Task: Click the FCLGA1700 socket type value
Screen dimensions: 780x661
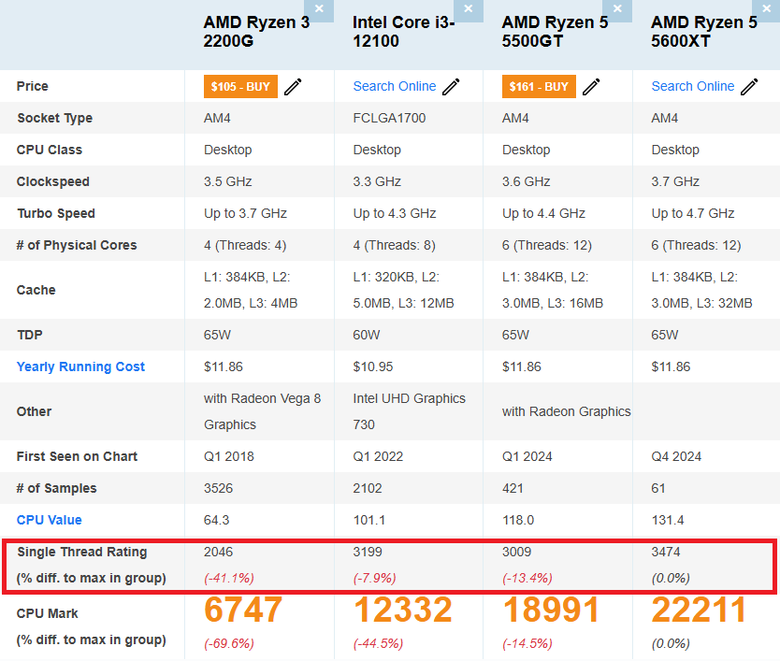Action: 390,118
